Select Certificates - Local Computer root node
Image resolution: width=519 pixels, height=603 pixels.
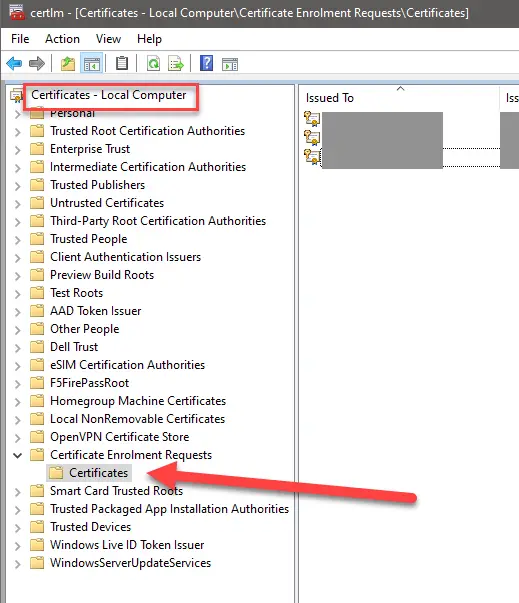tap(108, 95)
